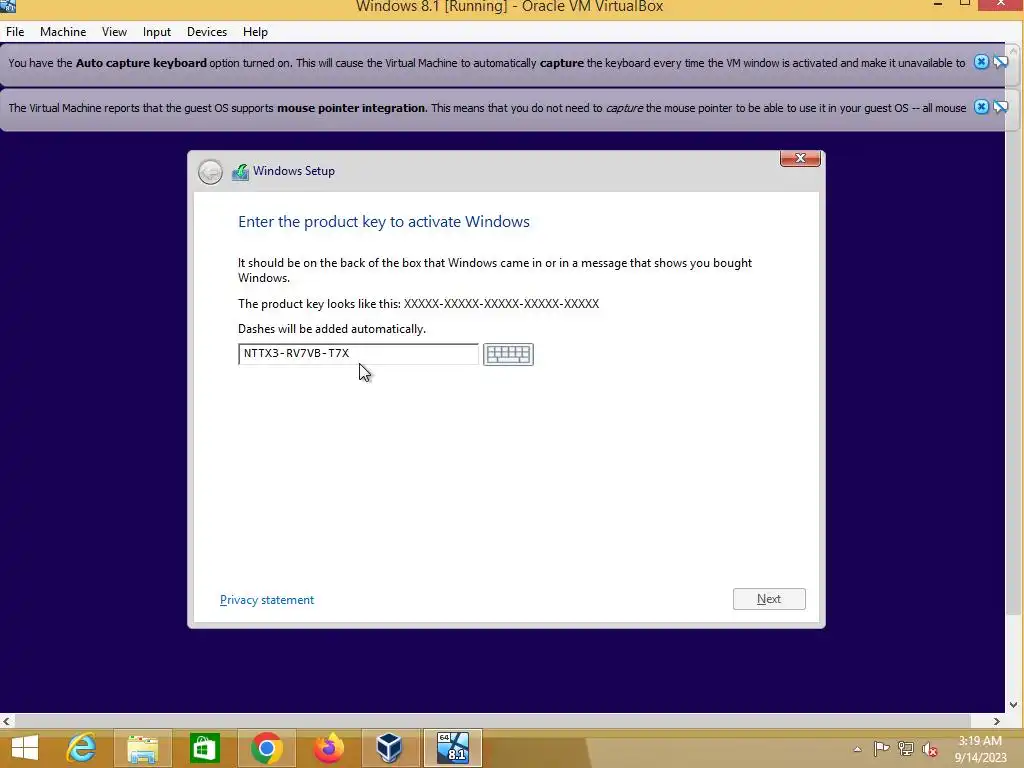
Task: Select the Windows 8.1 VM taskbar icon
Action: tap(453, 748)
